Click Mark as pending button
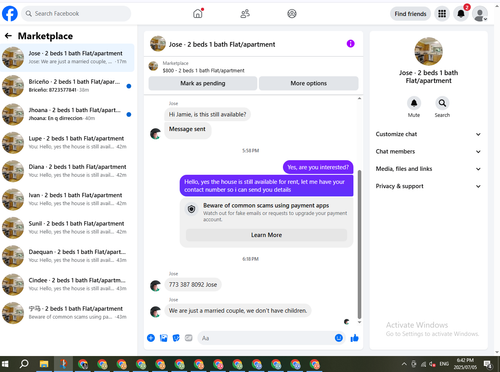The image size is (500, 372). pos(203,83)
